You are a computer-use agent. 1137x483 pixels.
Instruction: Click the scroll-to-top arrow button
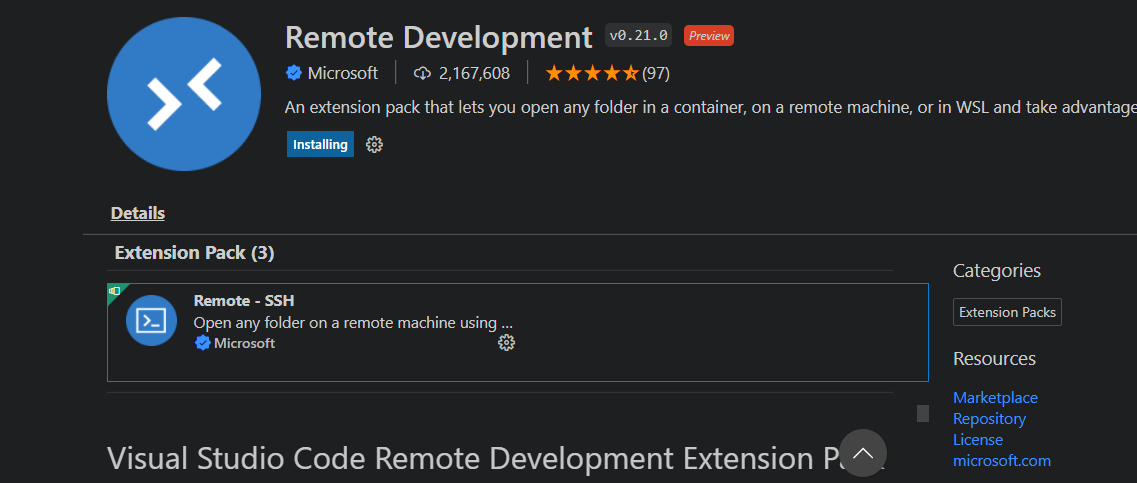tap(863, 453)
